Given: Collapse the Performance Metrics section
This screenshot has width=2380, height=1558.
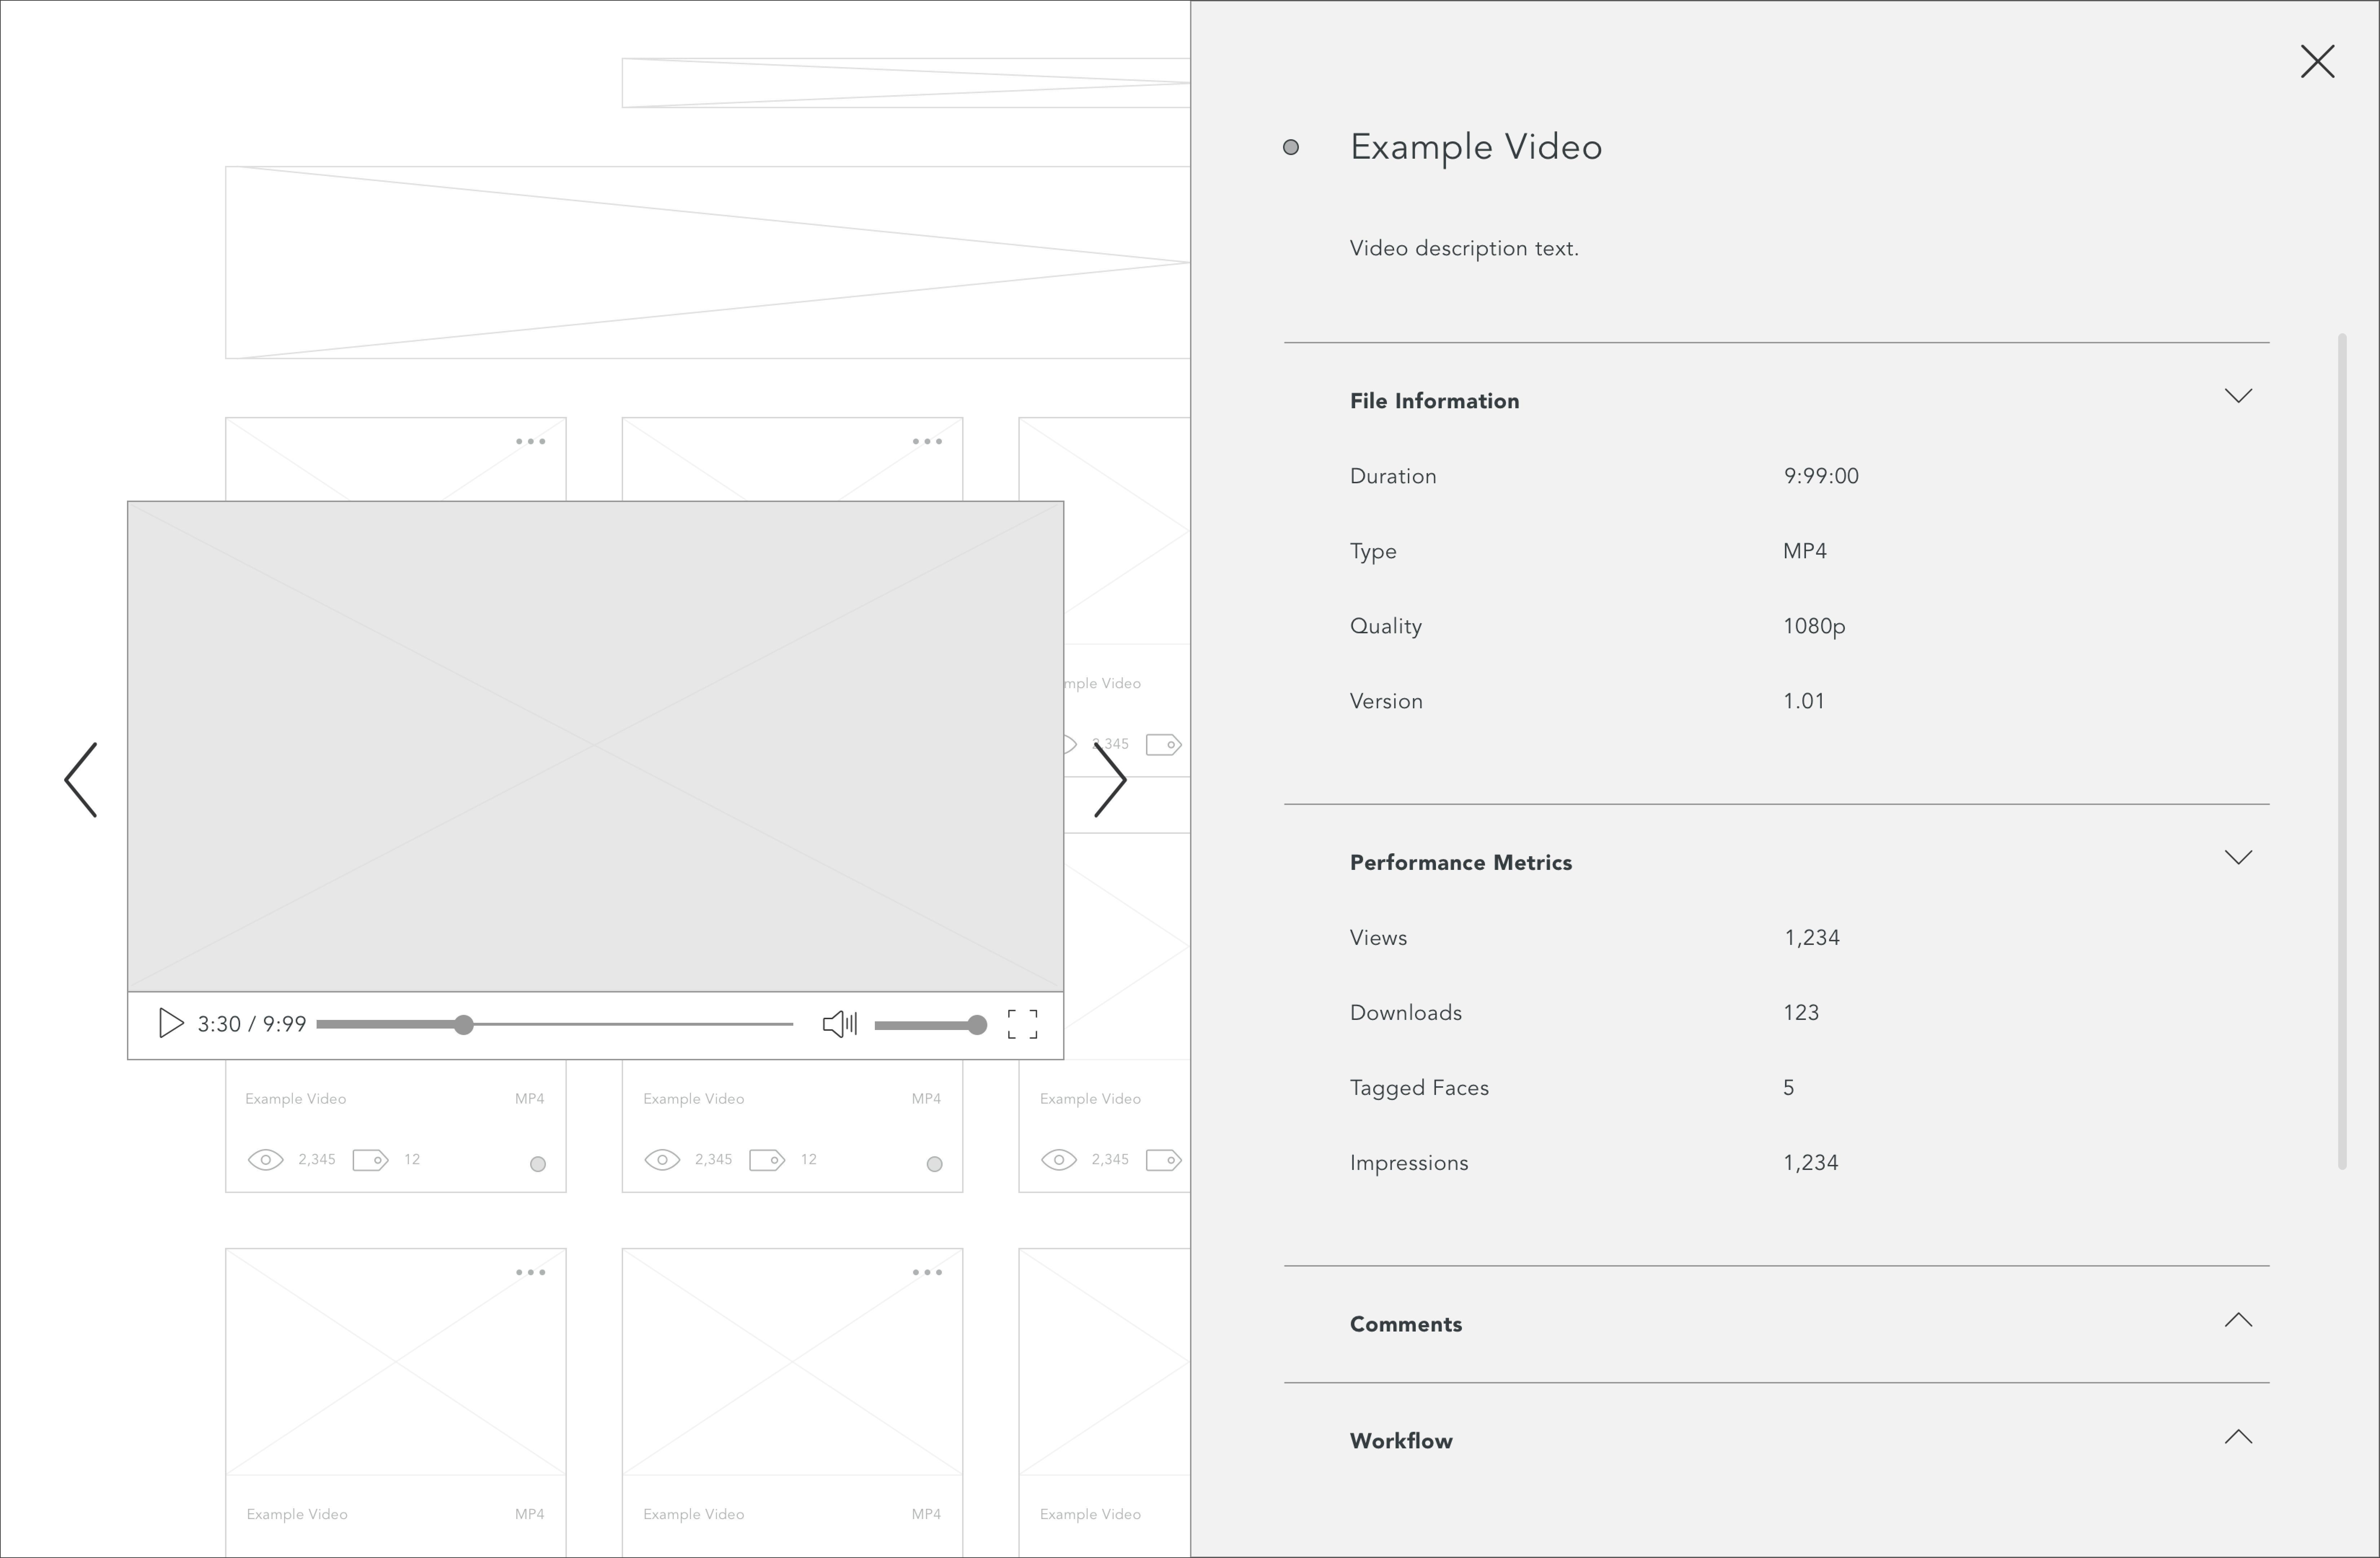Looking at the screenshot, I should (x=2238, y=857).
